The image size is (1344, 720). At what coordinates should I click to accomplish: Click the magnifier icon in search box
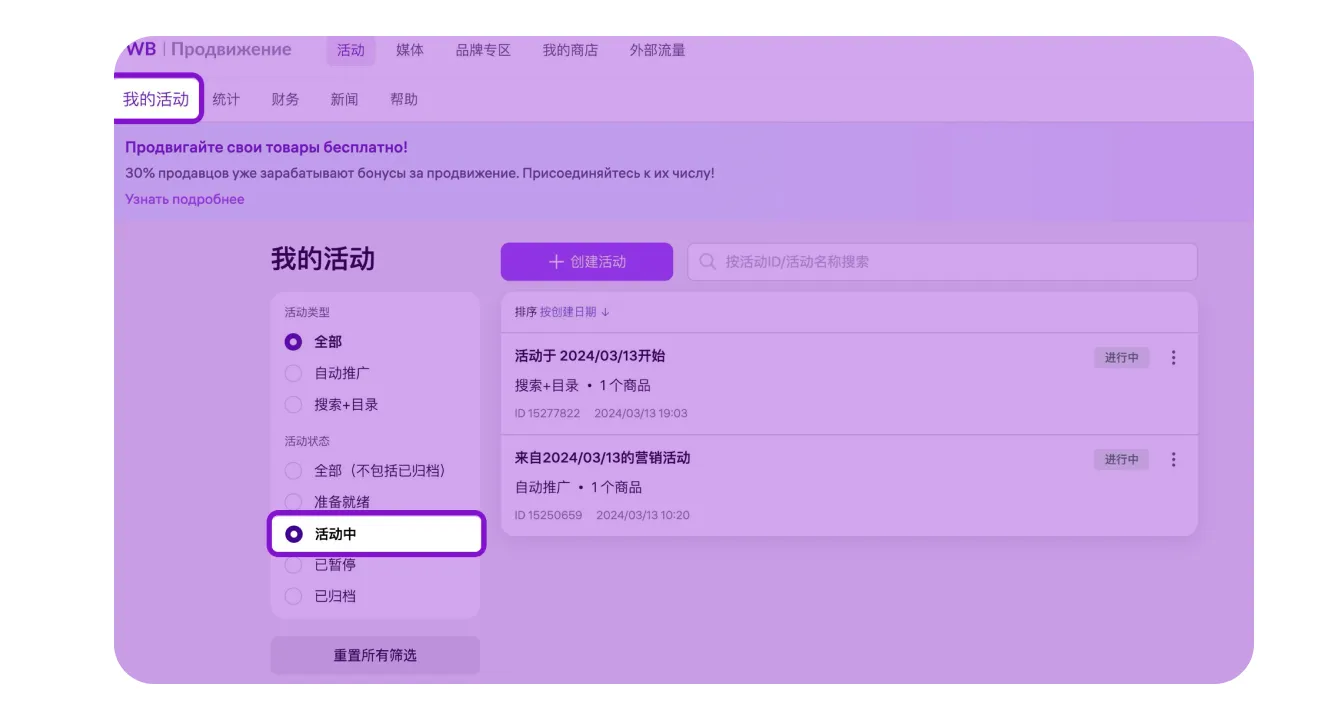[707, 262]
